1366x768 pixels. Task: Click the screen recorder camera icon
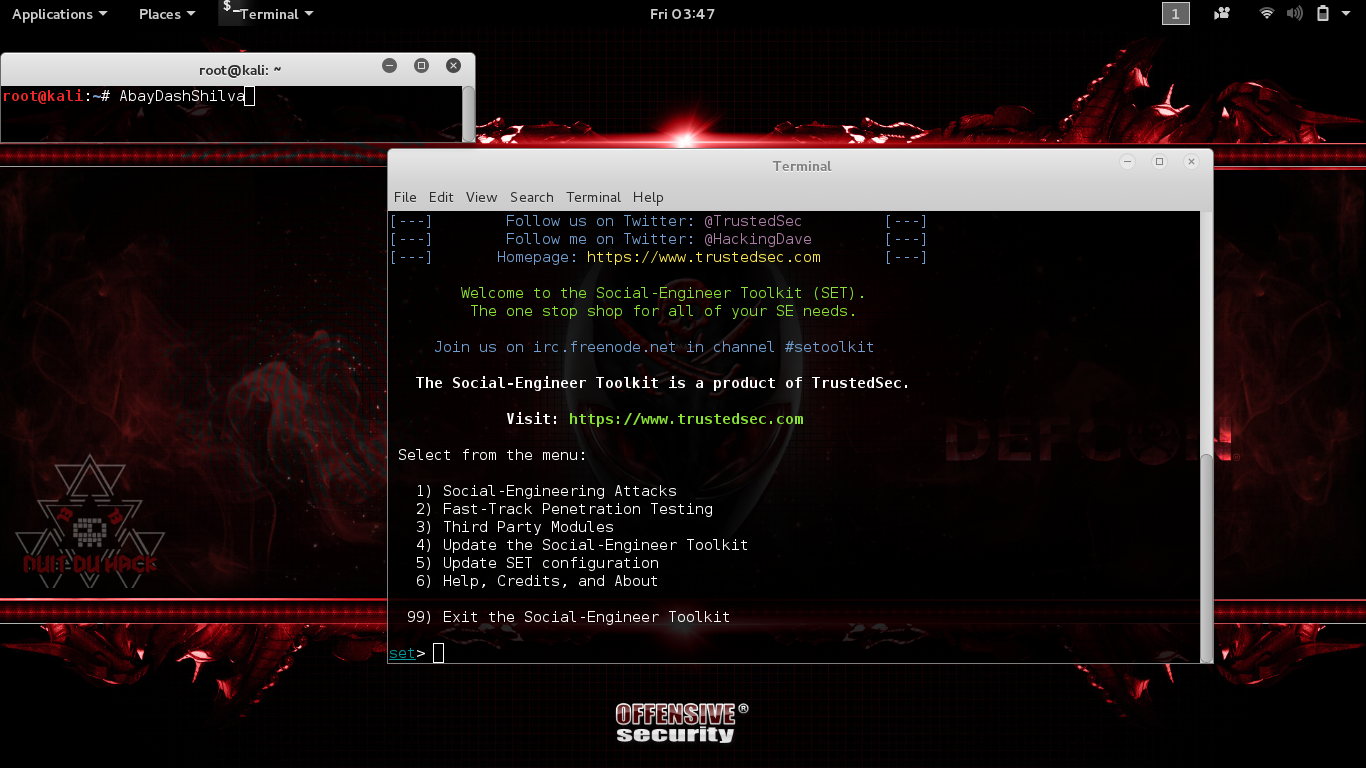(1222, 14)
